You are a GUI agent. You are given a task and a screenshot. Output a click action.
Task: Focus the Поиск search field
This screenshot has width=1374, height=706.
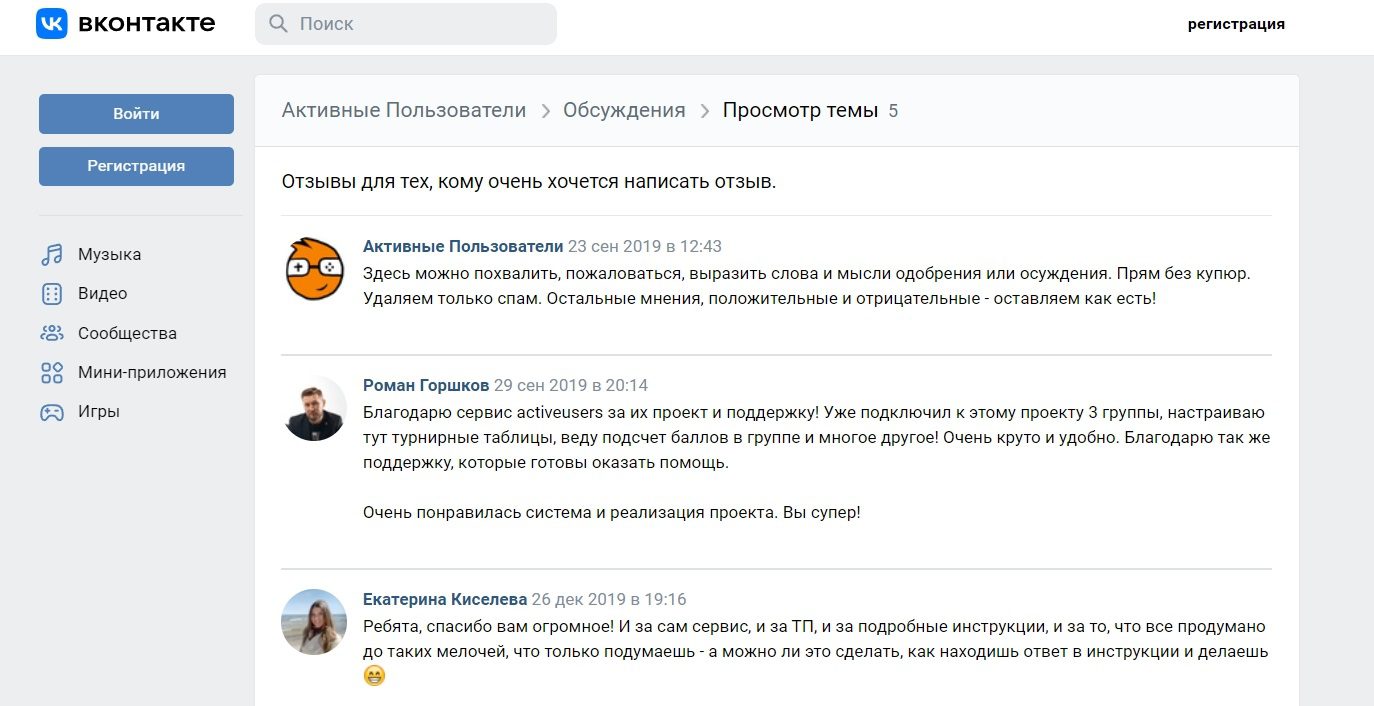coord(420,24)
